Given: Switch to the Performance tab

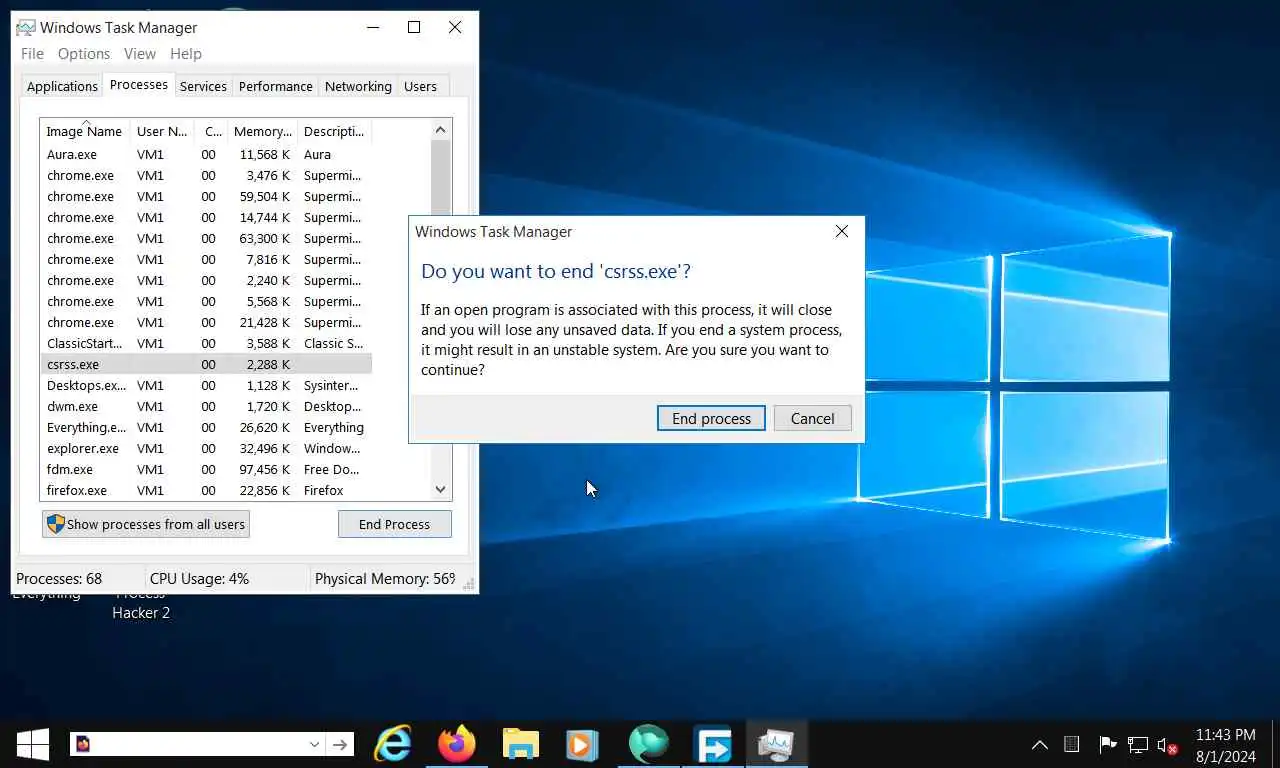Looking at the screenshot, I should tap(276, 86).
